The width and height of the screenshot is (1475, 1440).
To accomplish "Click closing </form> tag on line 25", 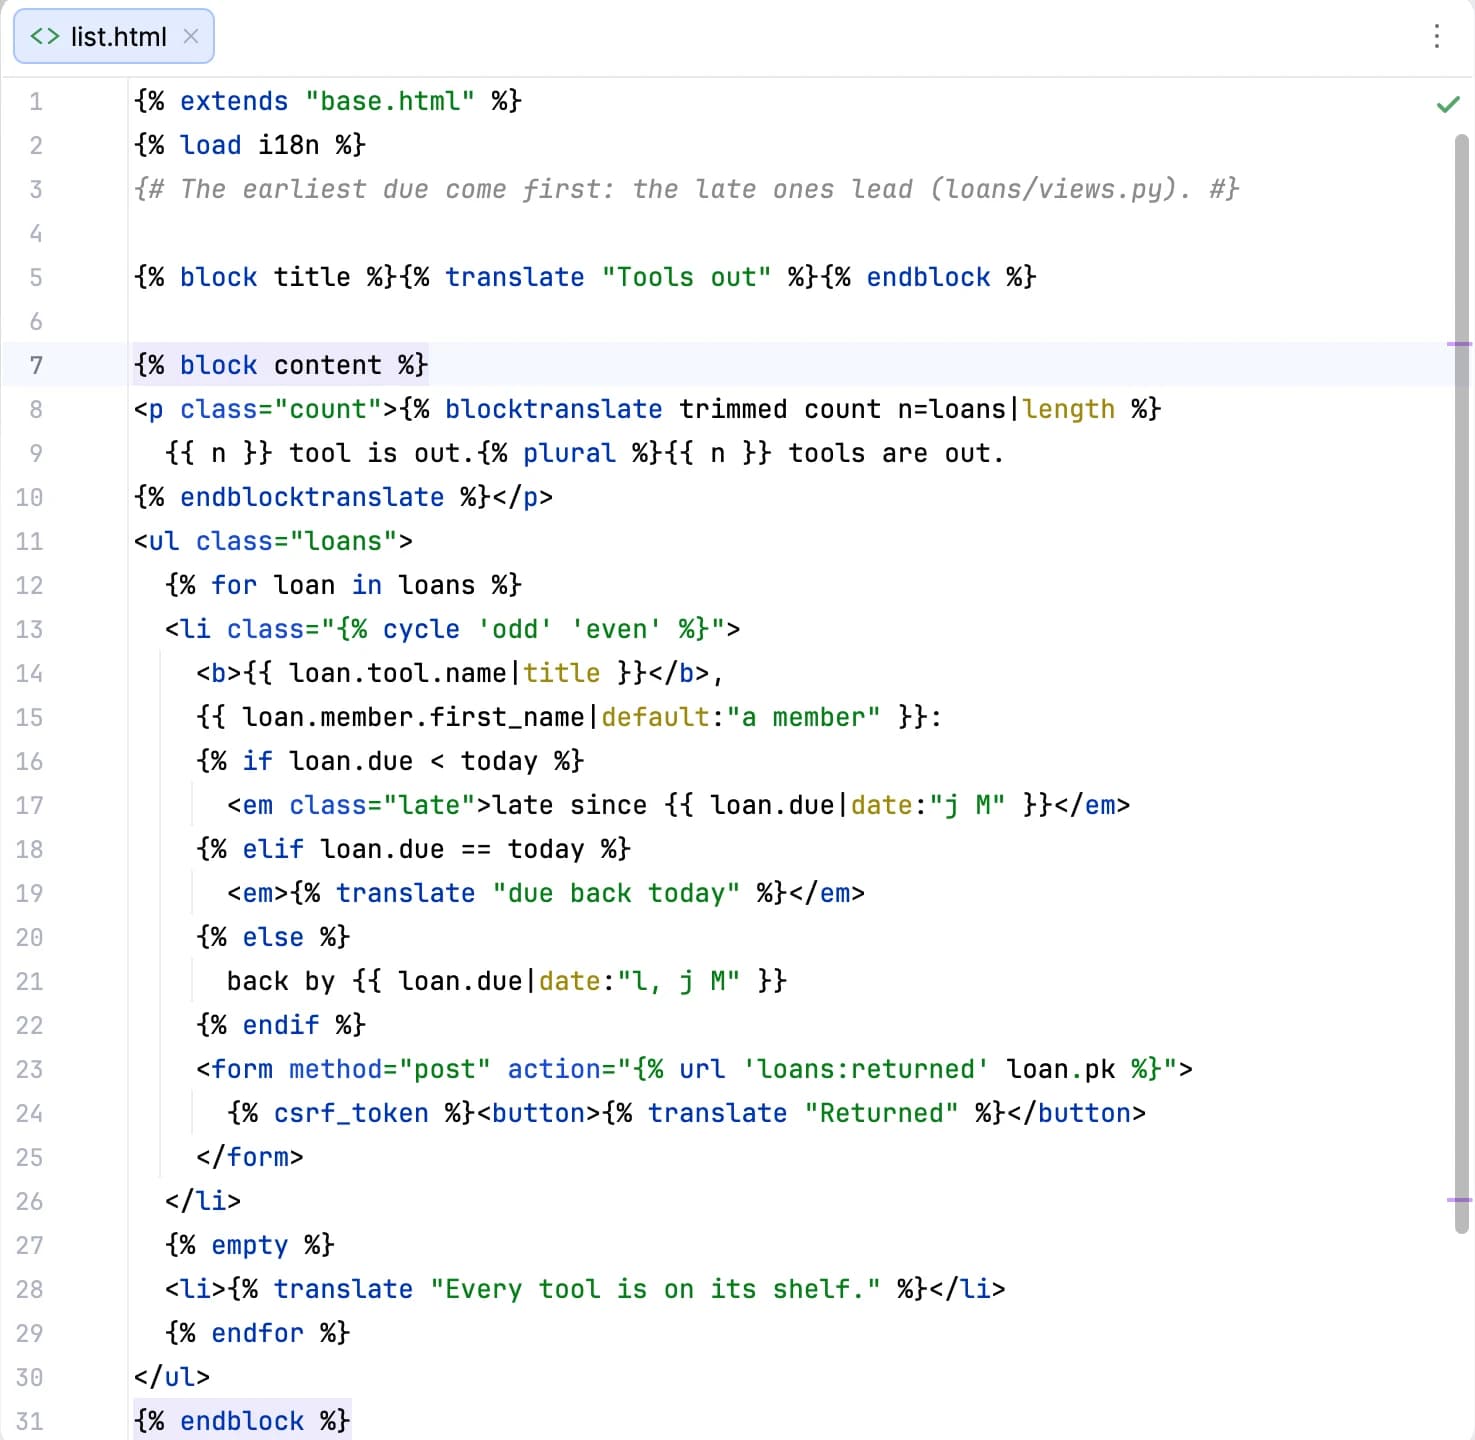I will click(x=250, y=1157).
